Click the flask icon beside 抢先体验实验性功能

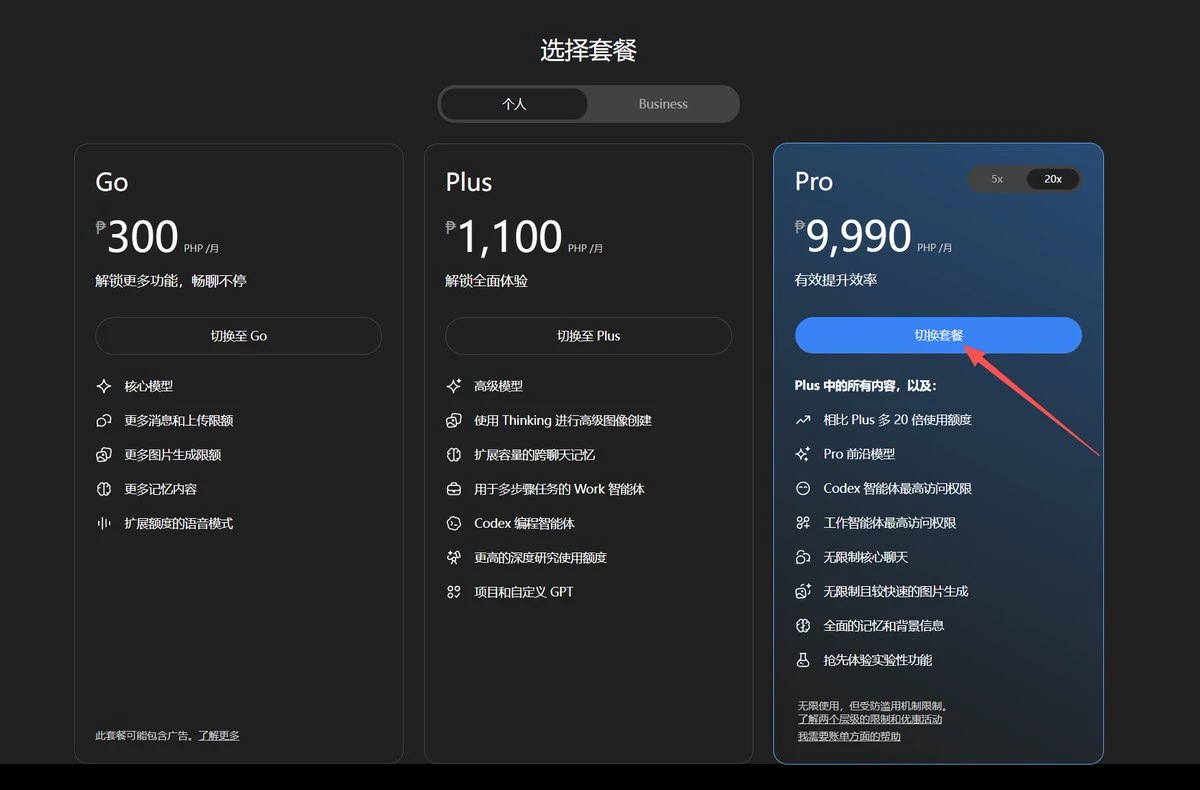[x=802, y=660]
